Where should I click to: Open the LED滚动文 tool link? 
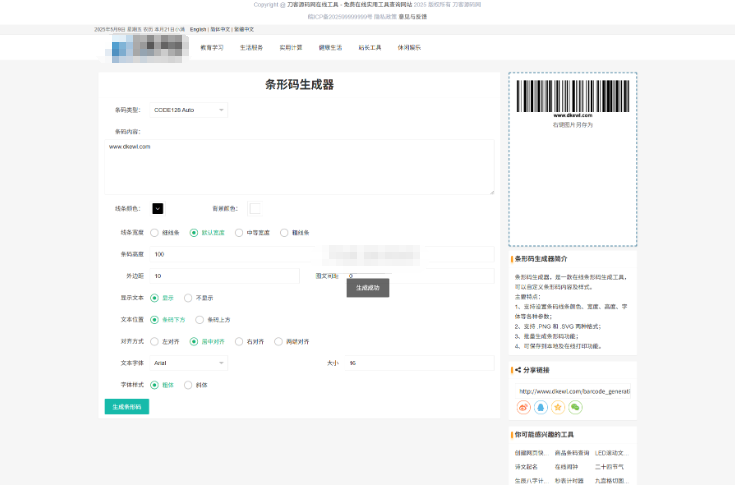612,453
